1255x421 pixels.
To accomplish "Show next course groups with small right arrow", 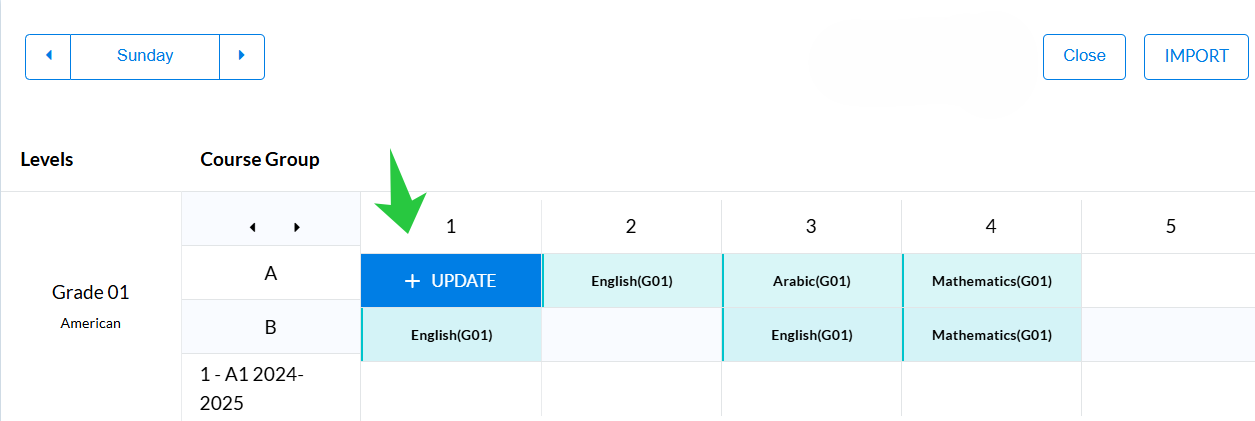I will point(297,227).
